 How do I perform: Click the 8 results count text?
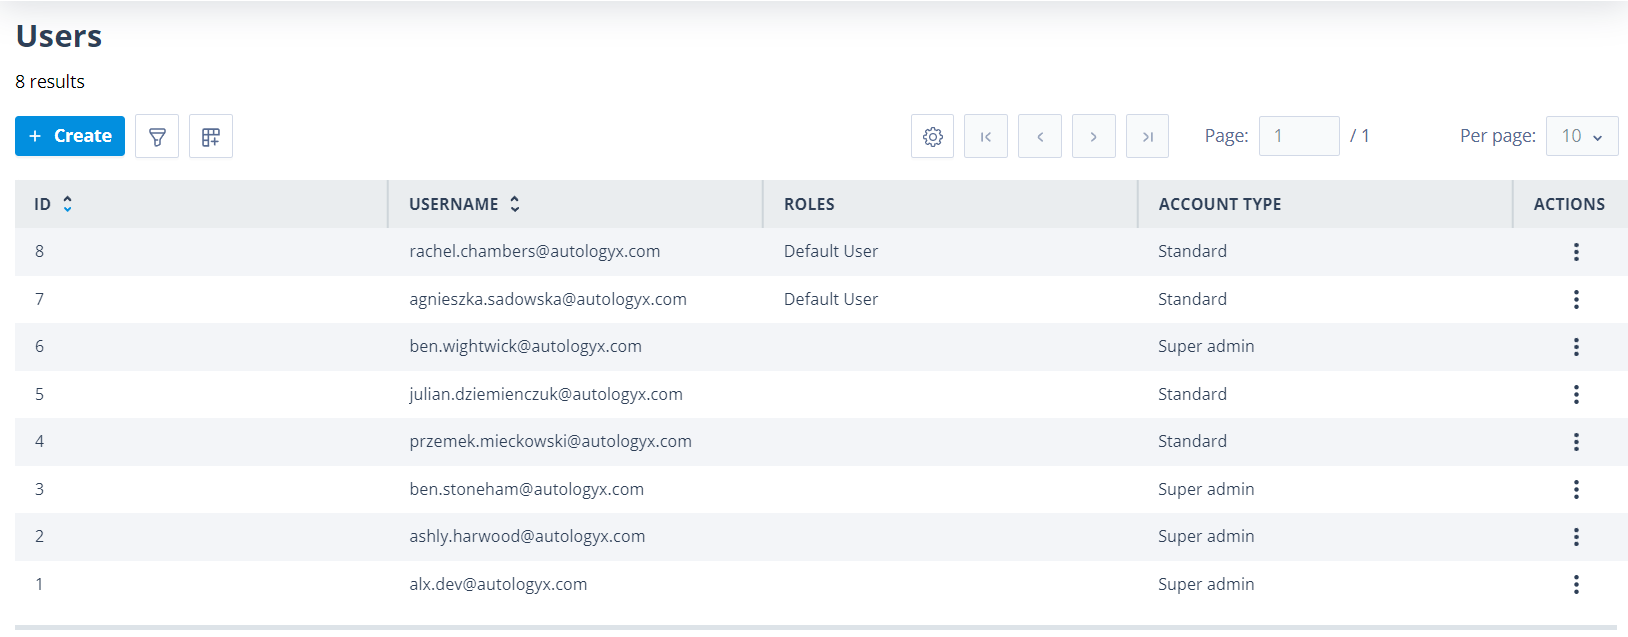tap(50, 82)
